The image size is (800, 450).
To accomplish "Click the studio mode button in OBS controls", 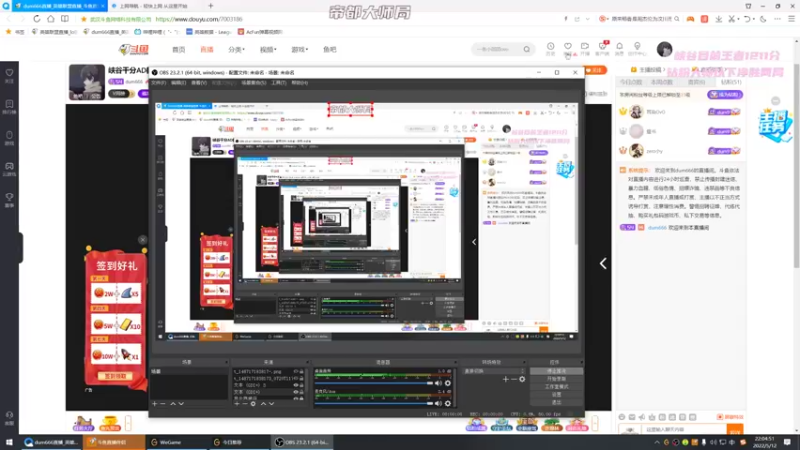I will point(556,386).
